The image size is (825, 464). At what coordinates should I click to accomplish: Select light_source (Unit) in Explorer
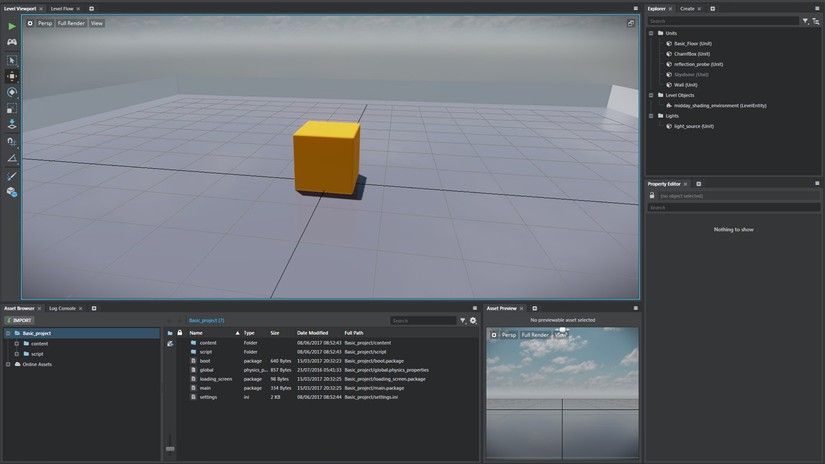tap(693, 126)
